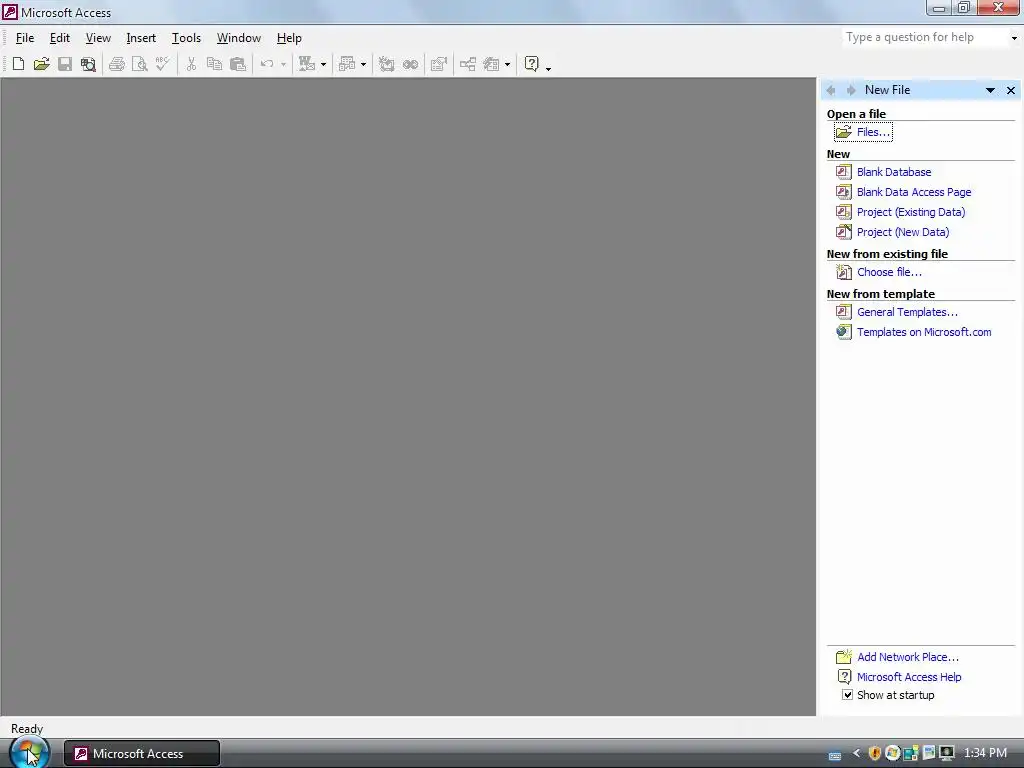Click the Type a question for help field
This screenshot has width=1024, height=768.
925,37
